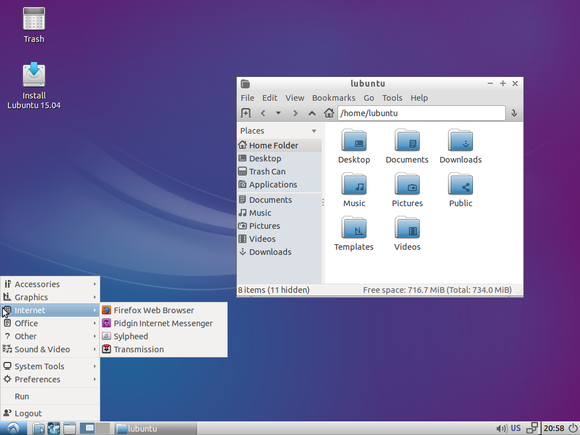The image size is (580, 435).
Task: Select the Pictures folder icon
Action: coord(407,190)
